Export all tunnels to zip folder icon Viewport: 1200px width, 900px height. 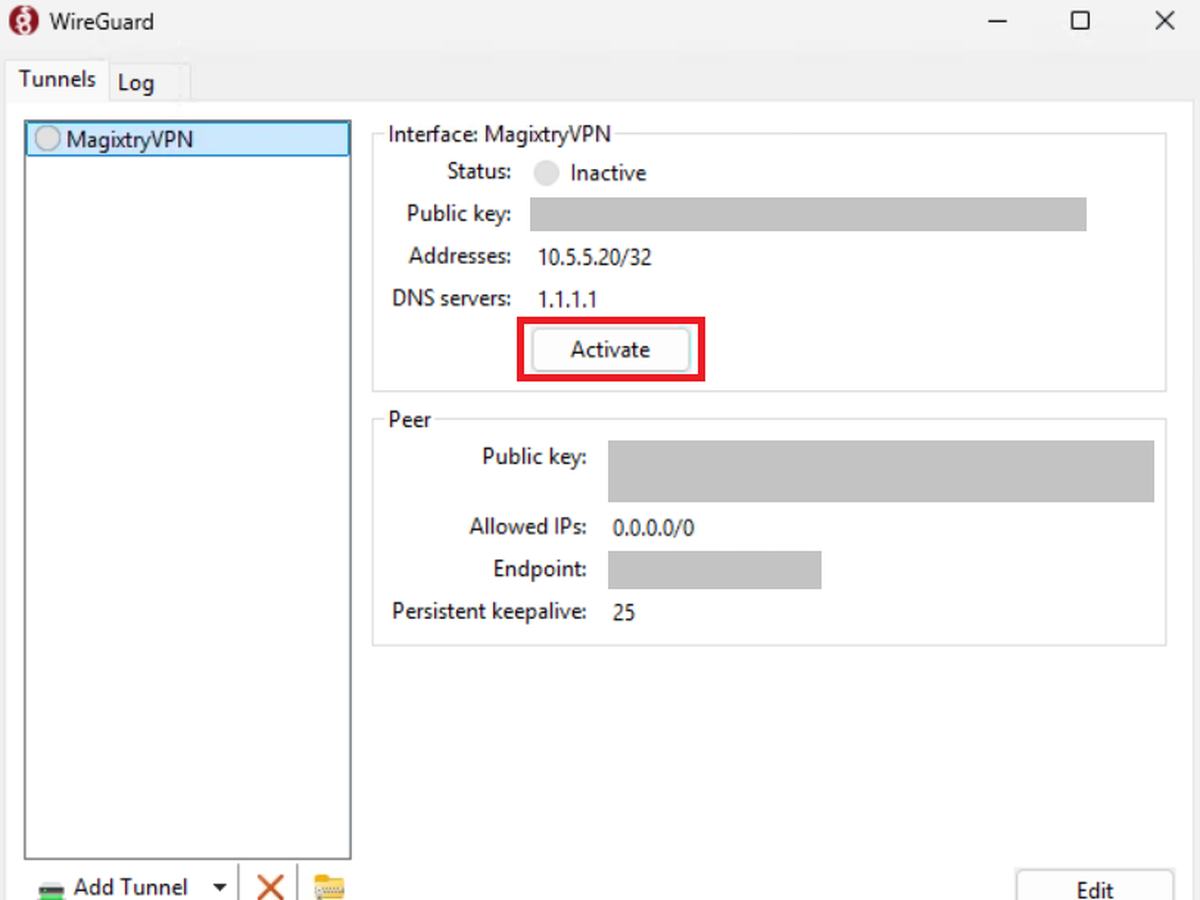[329, 886]
